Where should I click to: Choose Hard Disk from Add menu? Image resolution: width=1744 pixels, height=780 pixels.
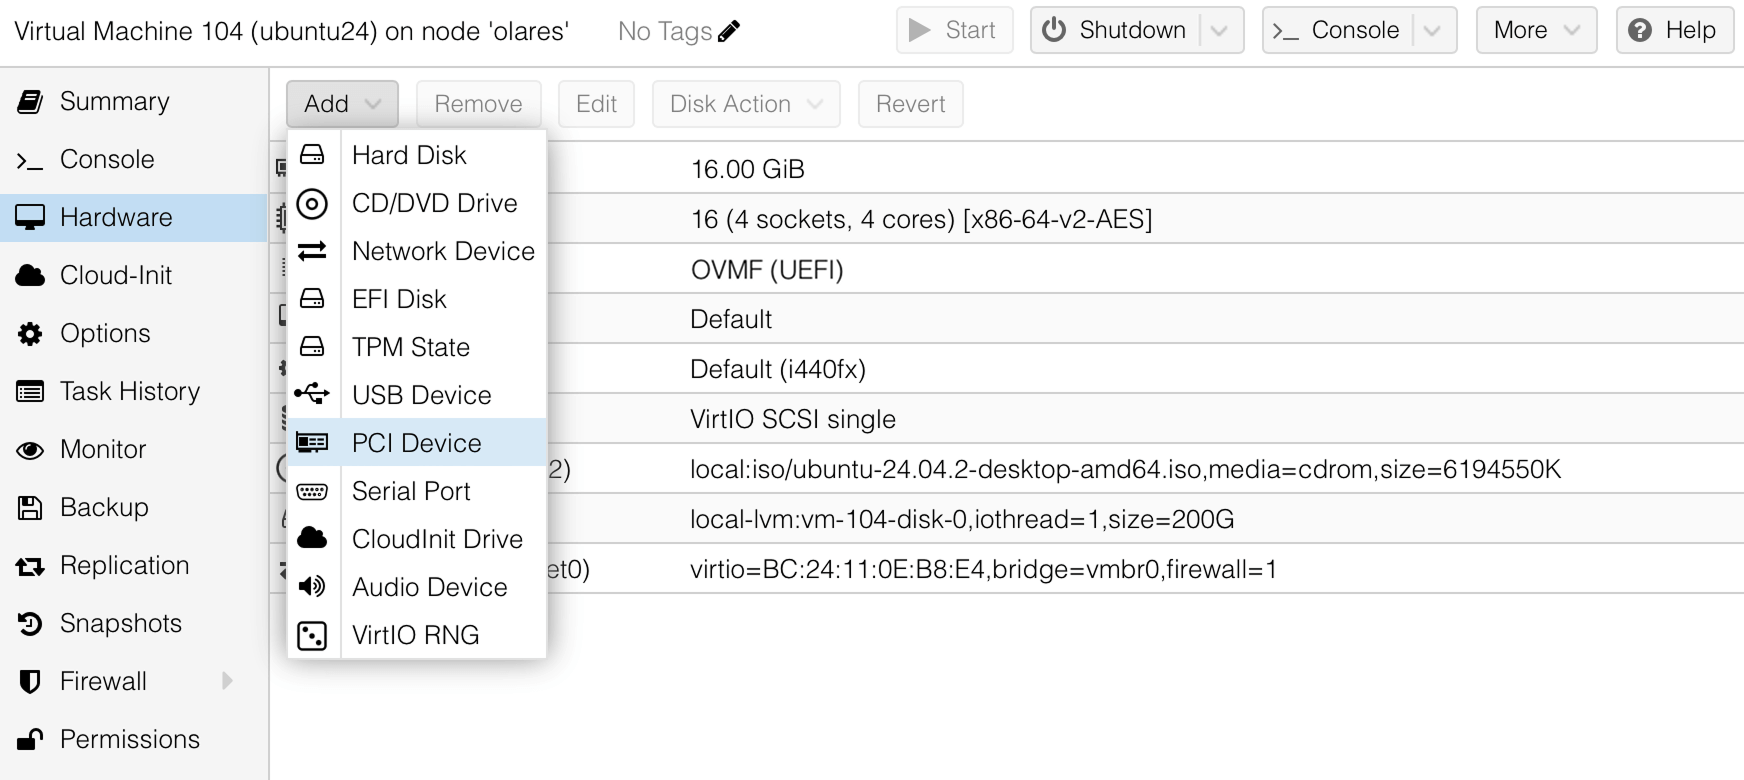coord(409,155)
